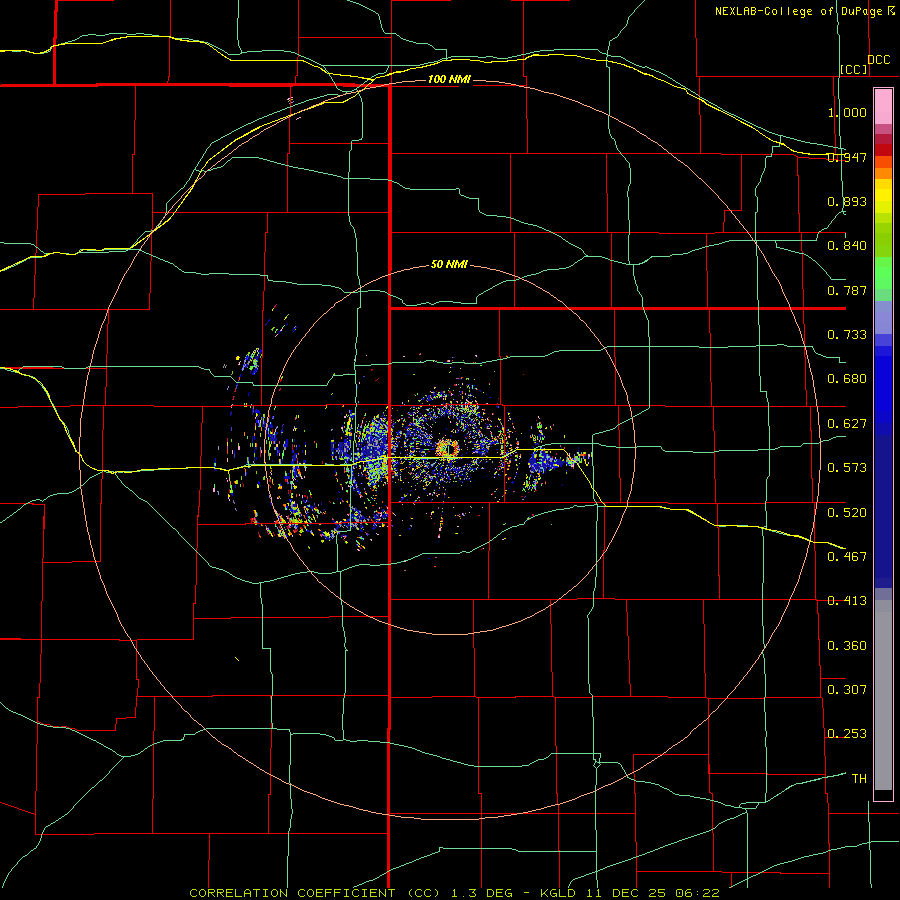Viewport: 900px width, 900px height.
Task: Click the 0.307 value on color scale
Action: coord(847,690)
